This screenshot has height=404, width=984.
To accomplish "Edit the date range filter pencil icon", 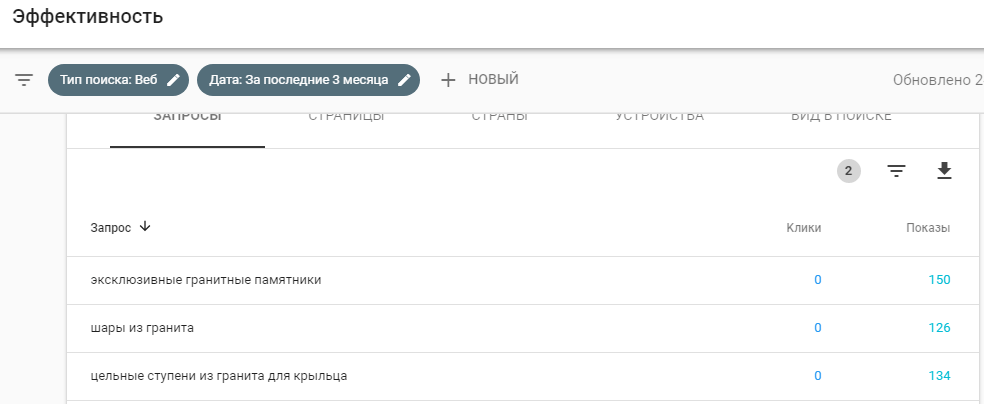I will click(404, 80).
